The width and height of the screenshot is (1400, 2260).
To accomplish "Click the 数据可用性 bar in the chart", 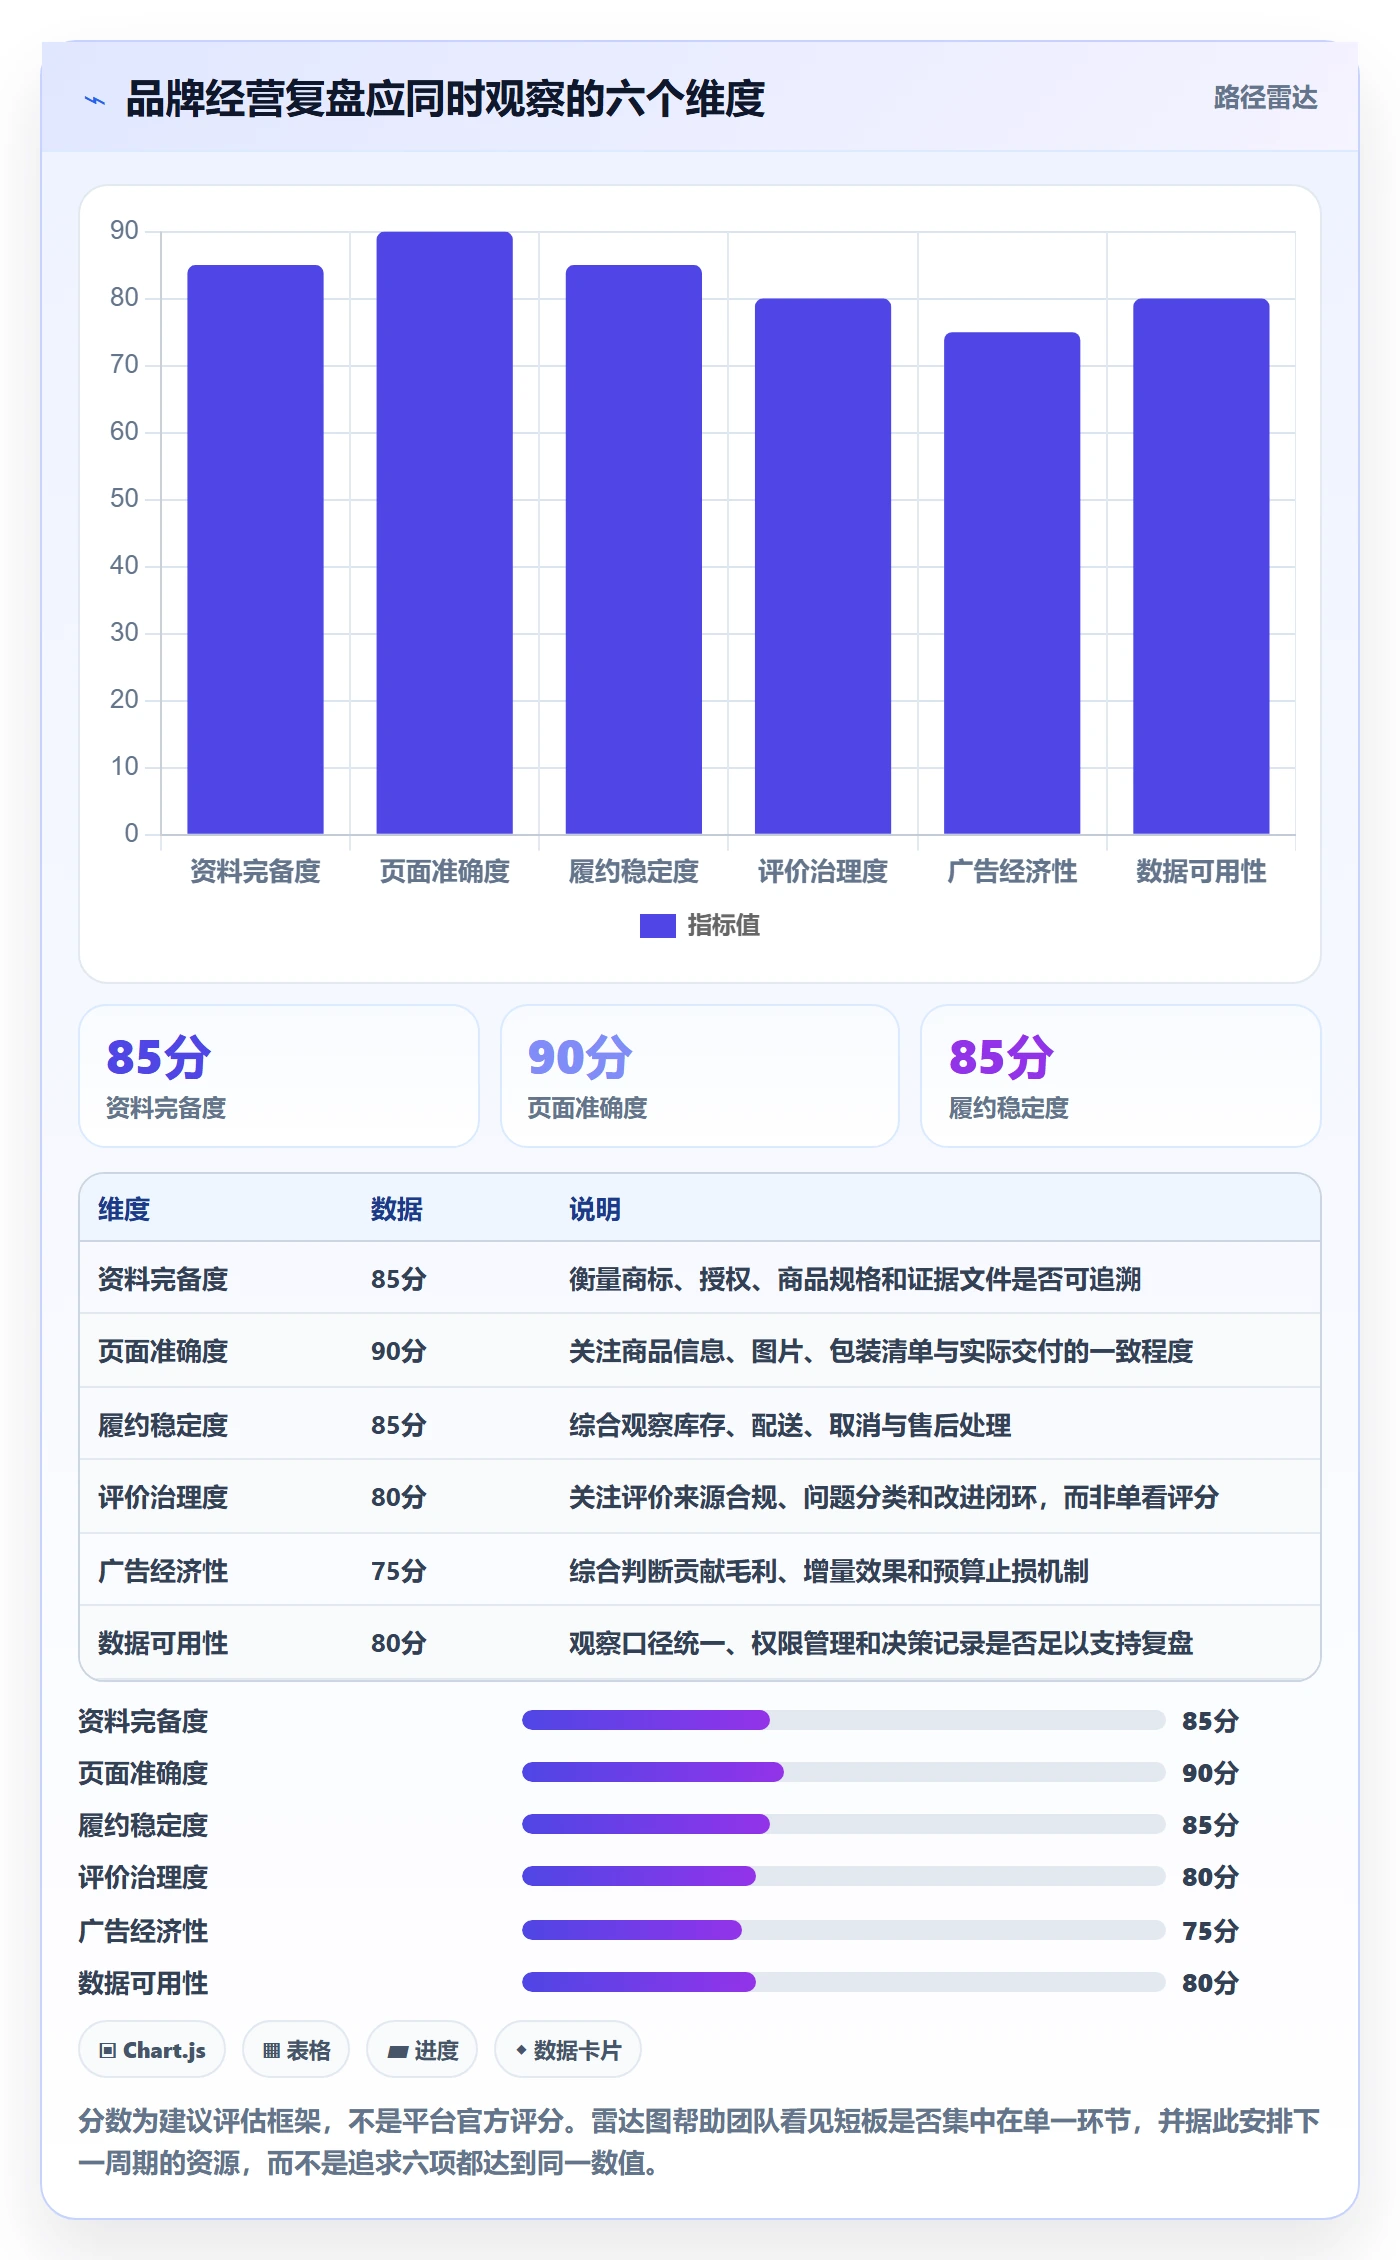I will pyautogui.click(x=1200, y=566).
